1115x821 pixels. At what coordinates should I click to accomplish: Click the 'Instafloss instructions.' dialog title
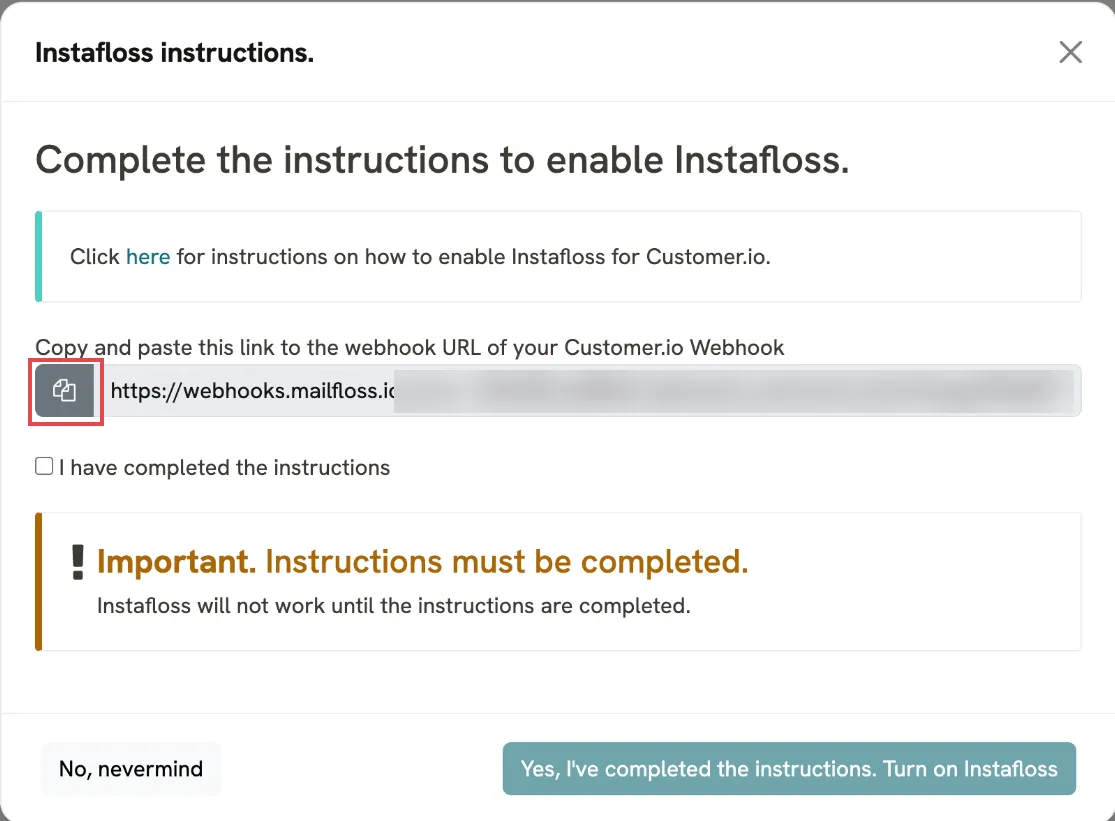pyautogui.click(x=175, y=53)
